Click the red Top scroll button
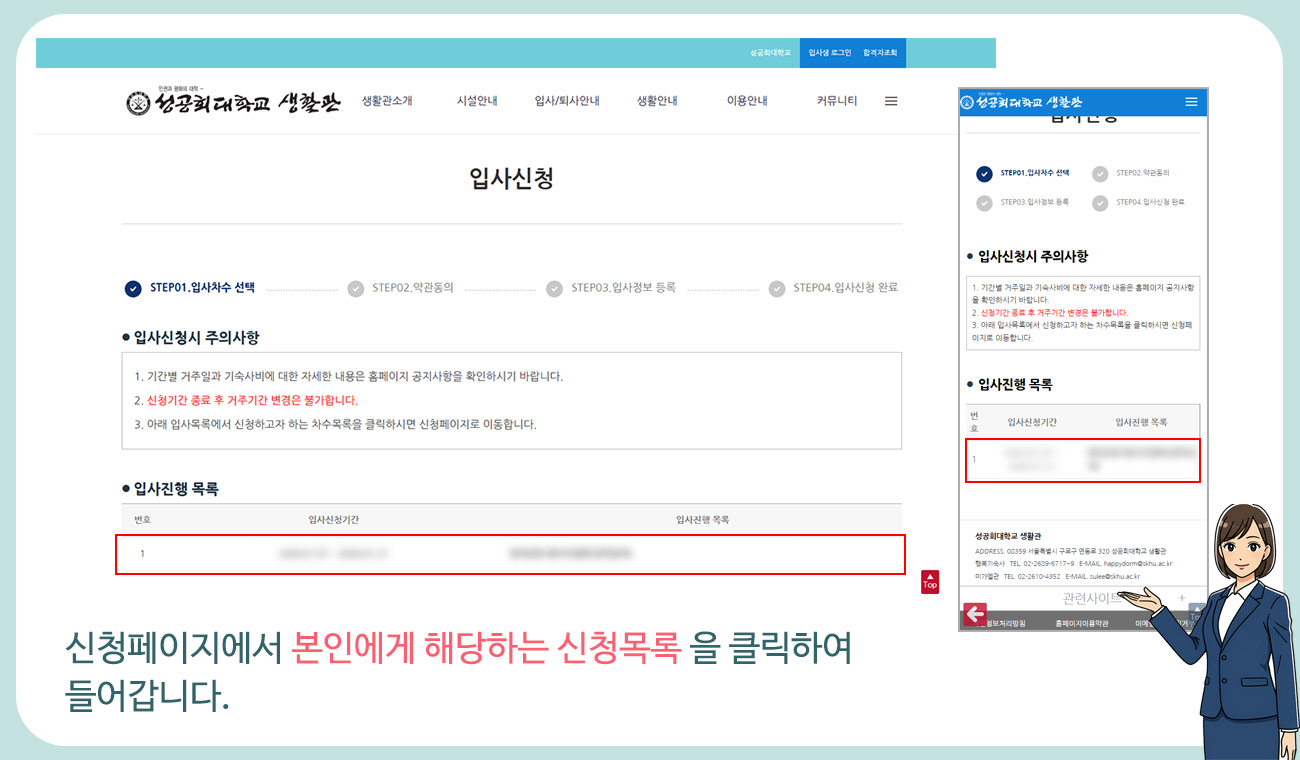1300x760 pixels. [930, 582]
